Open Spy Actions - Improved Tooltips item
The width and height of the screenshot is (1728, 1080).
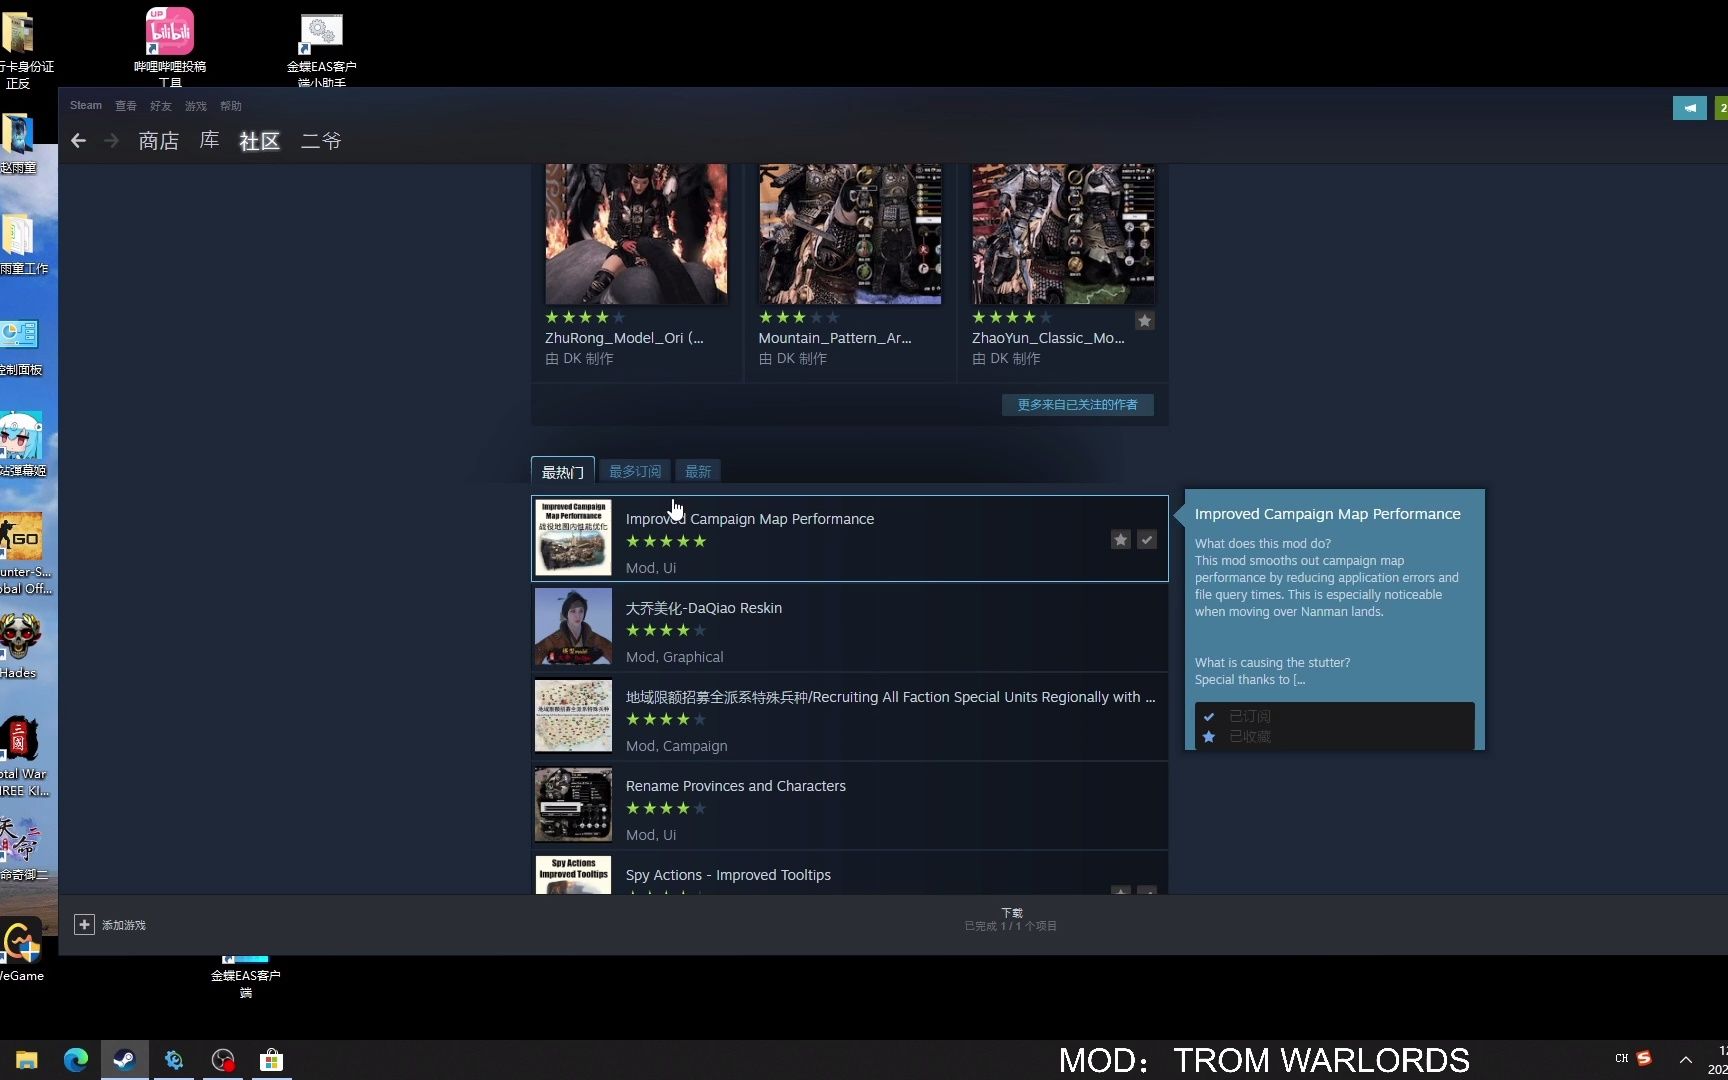(x=850, y=873)
